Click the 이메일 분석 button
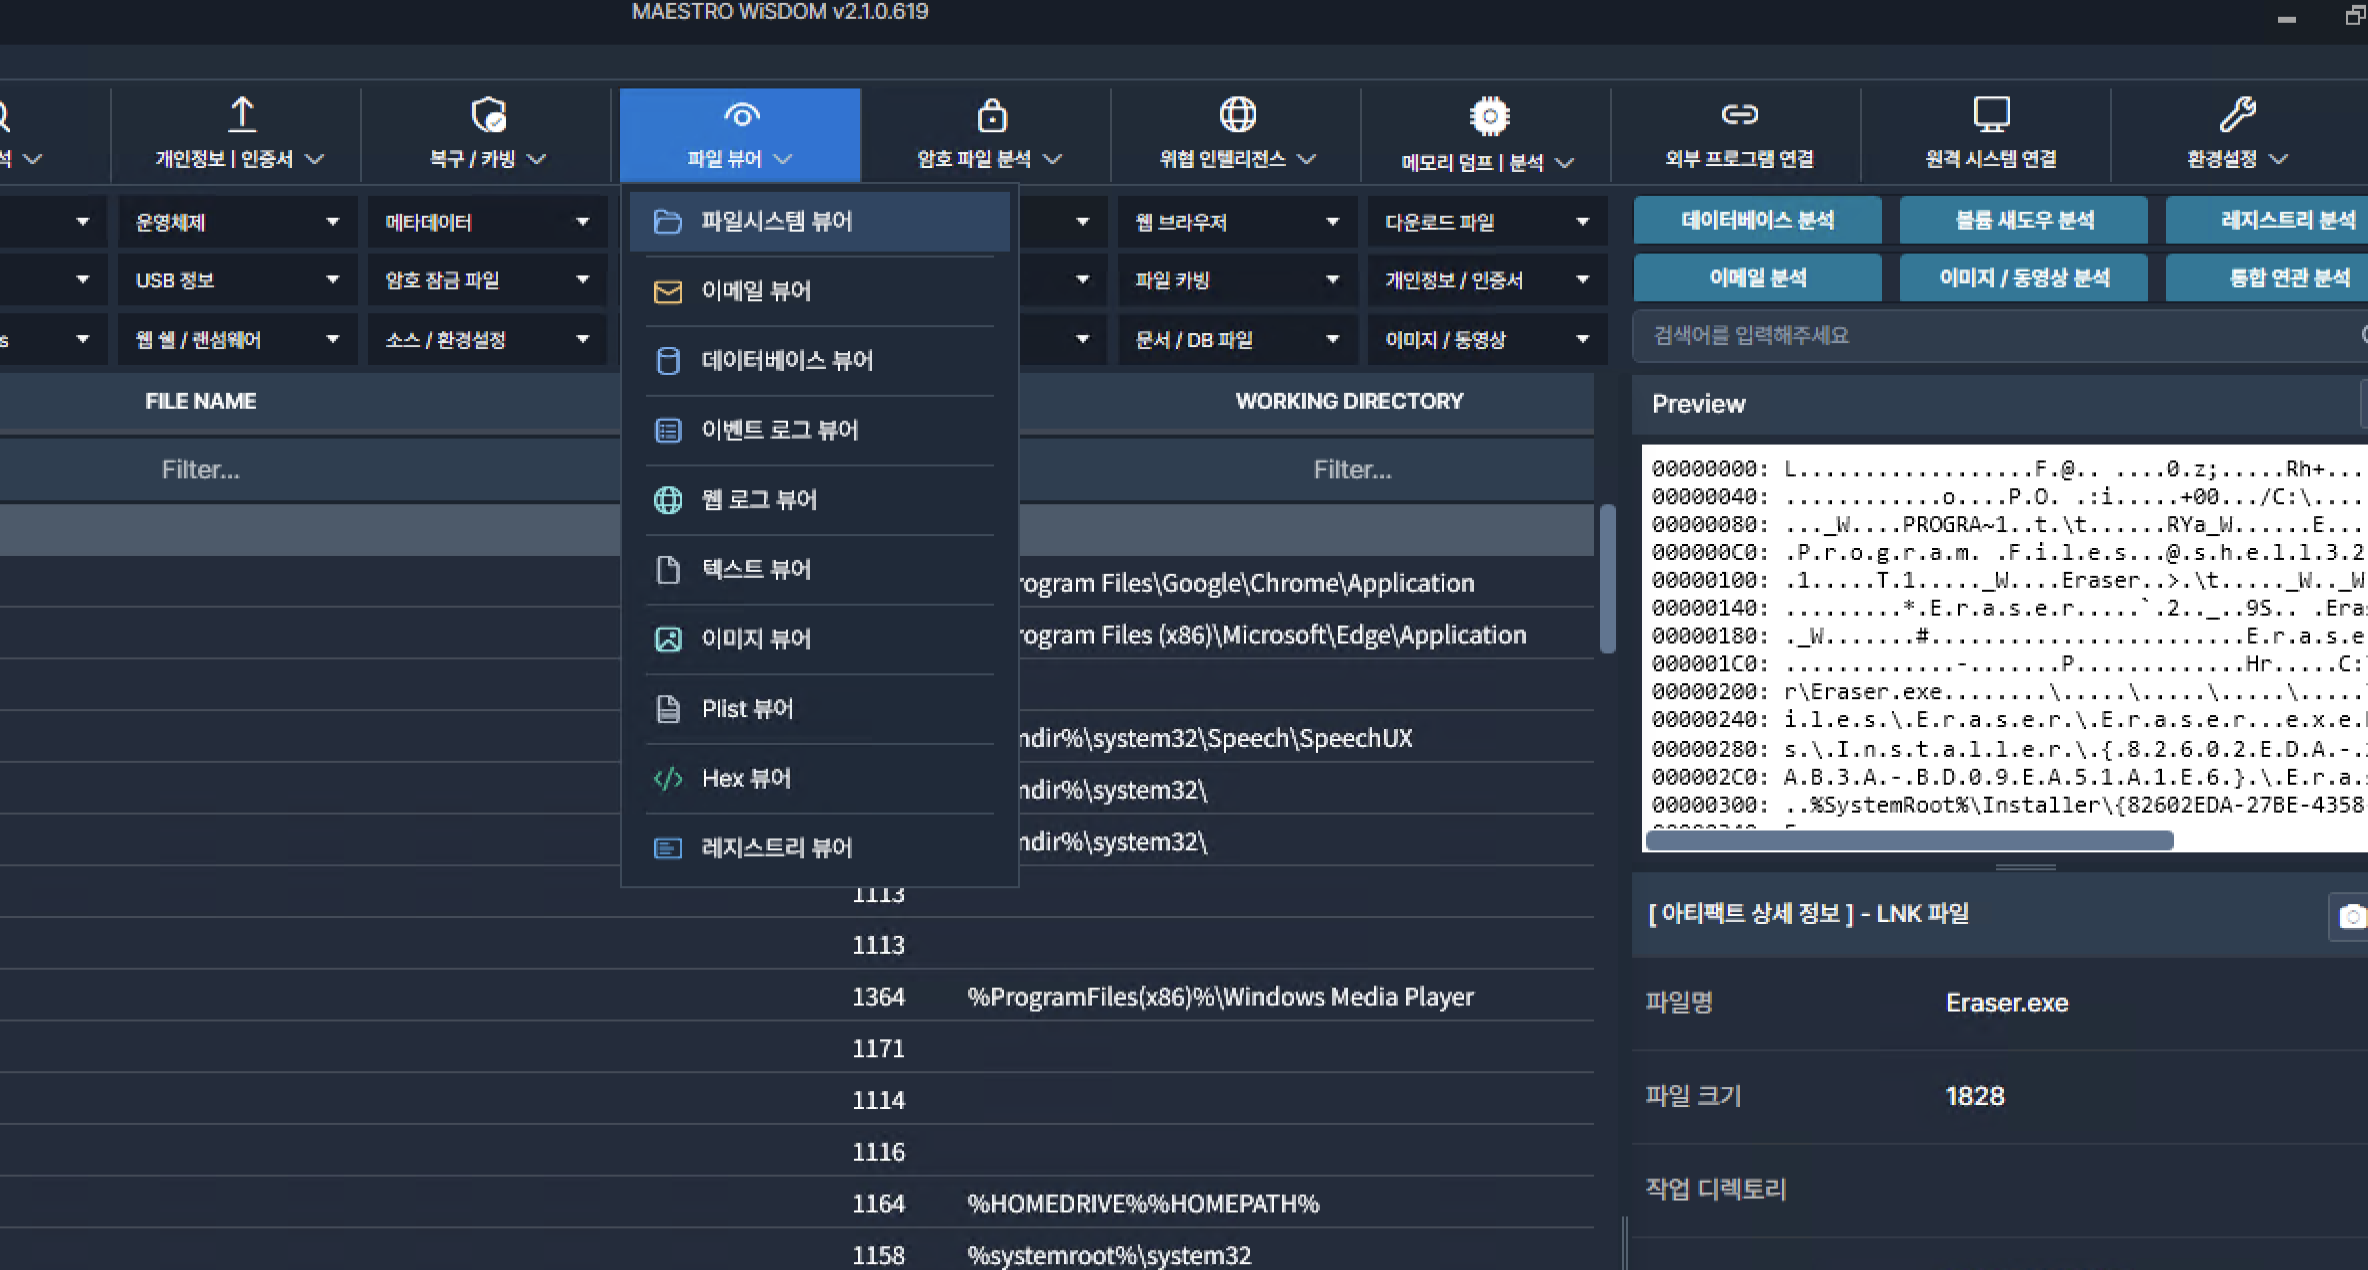This screenshot has height=1270, width=2368. pyautogui.click(x=1758, y=278)
